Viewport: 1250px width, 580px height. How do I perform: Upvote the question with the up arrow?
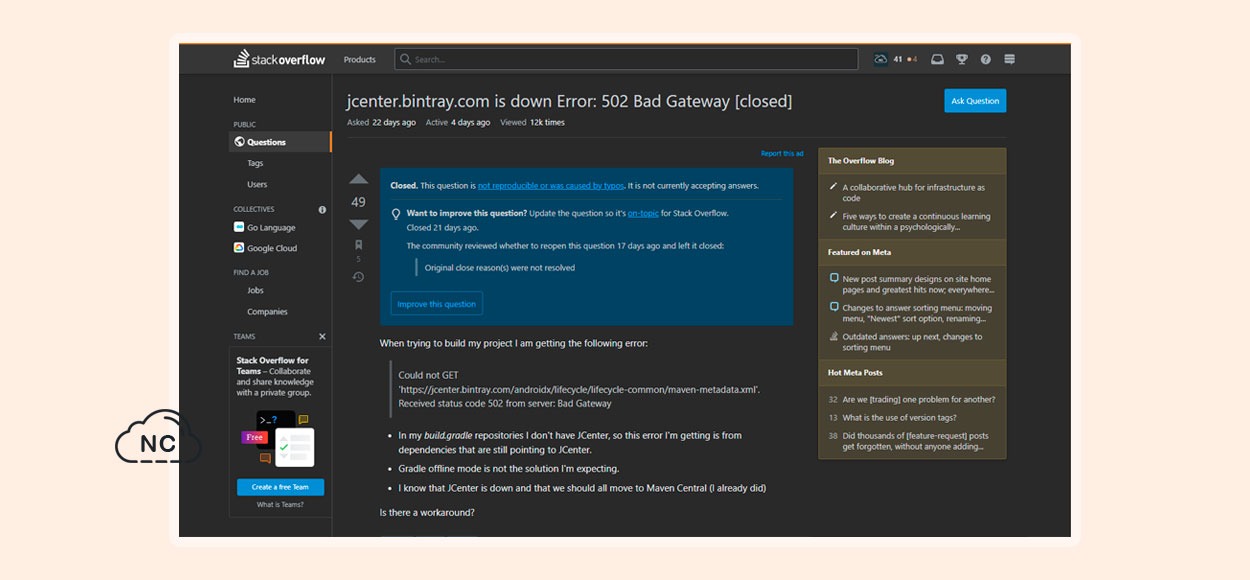[358, 180]
